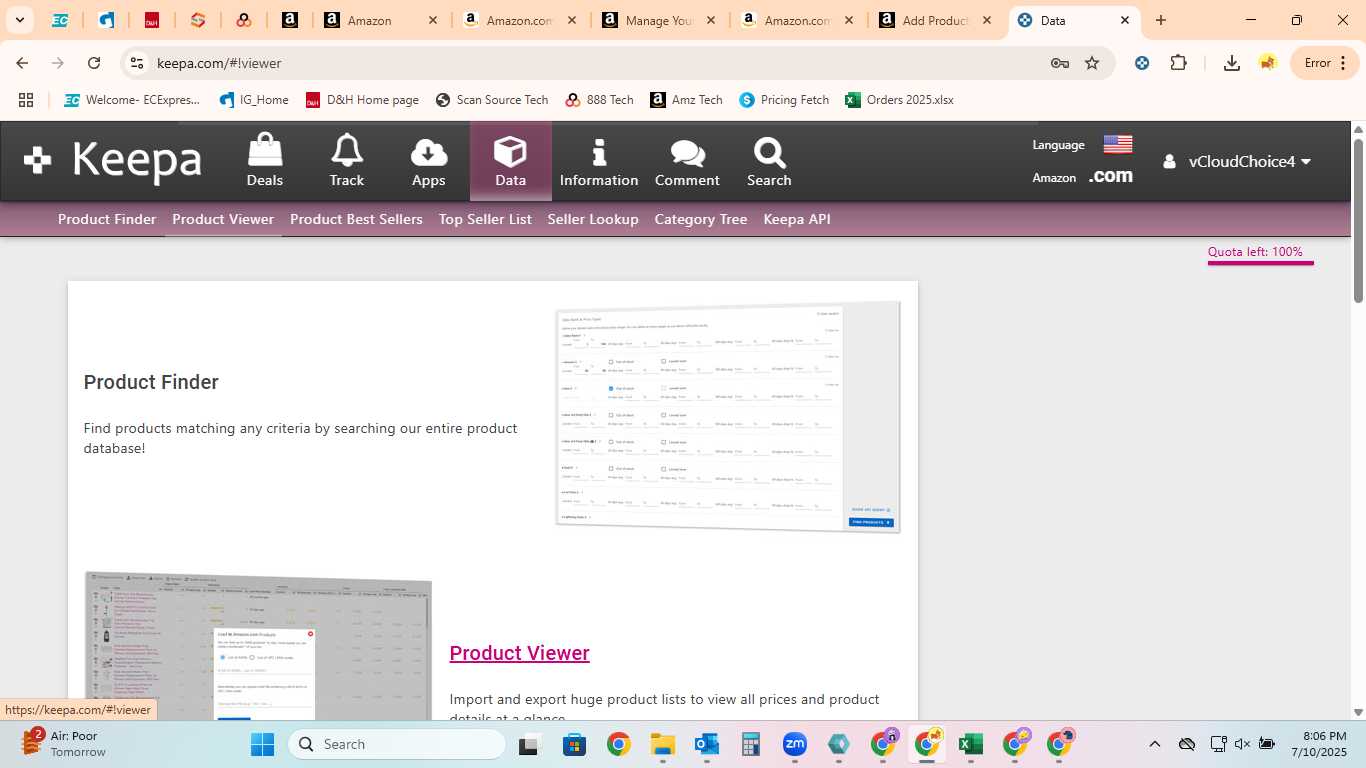Click the Product Finder heading

[151, 382]
